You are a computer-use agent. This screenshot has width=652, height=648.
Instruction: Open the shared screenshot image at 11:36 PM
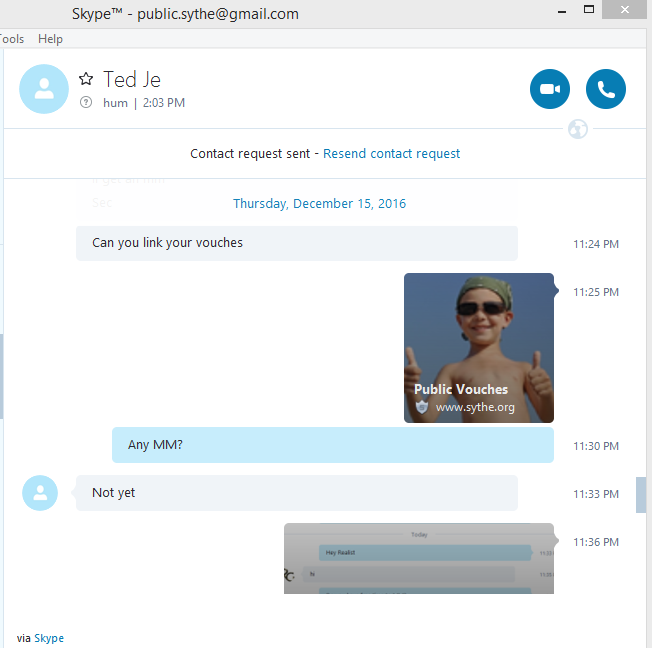419,558
